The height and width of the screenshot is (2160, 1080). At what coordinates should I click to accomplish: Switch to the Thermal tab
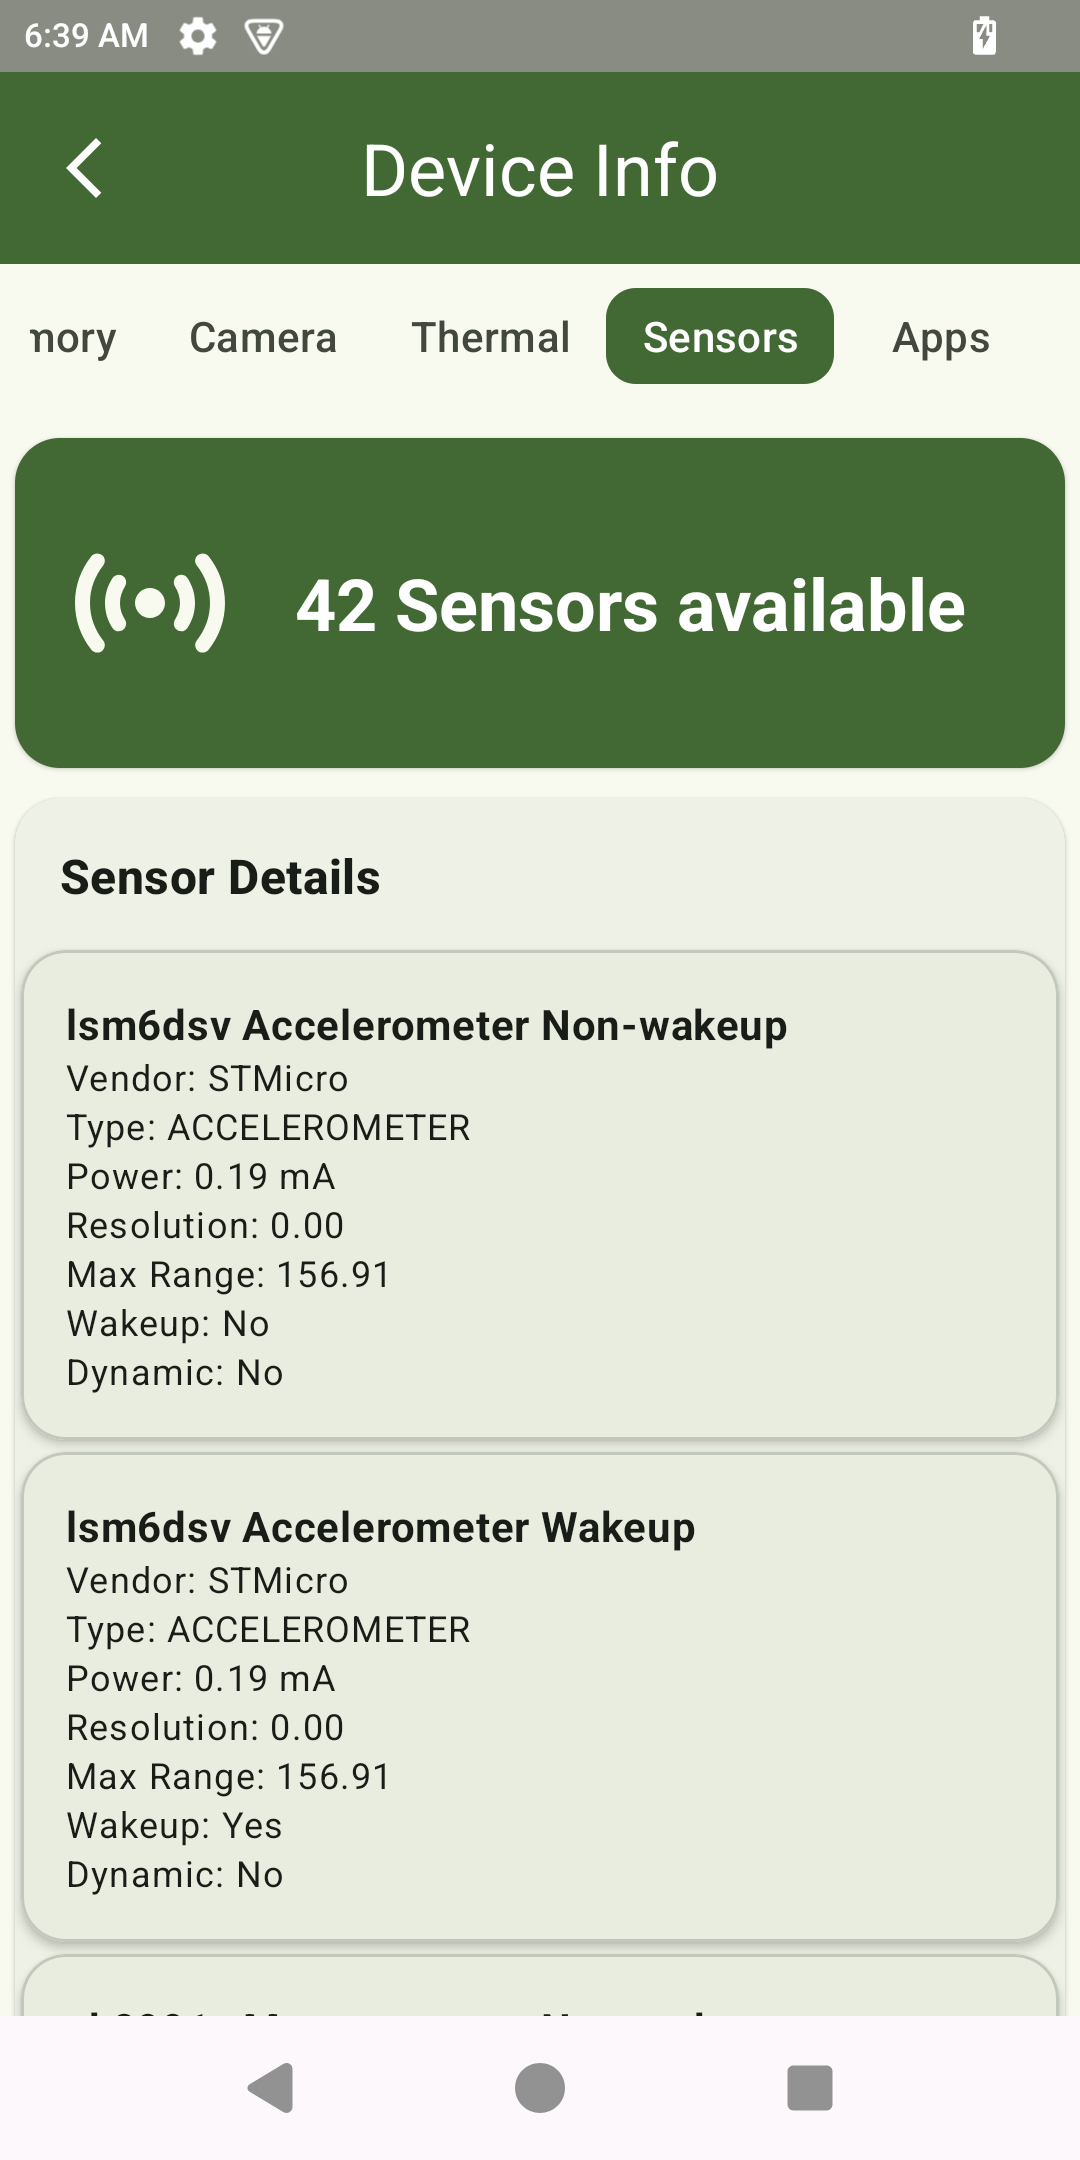[490, 337]
